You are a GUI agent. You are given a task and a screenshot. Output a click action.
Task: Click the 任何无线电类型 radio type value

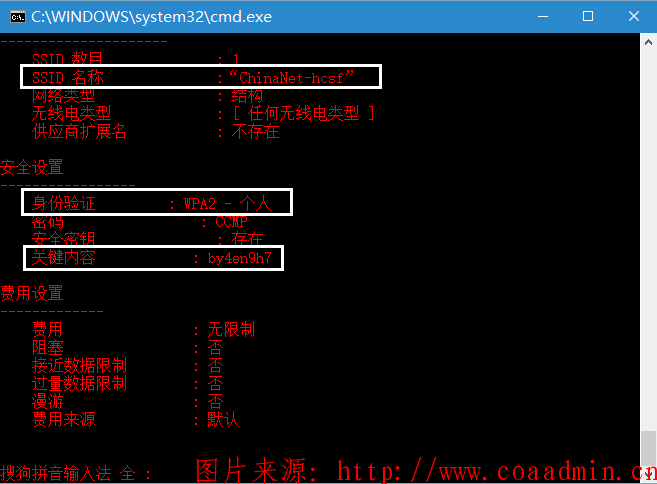(303, 114)
